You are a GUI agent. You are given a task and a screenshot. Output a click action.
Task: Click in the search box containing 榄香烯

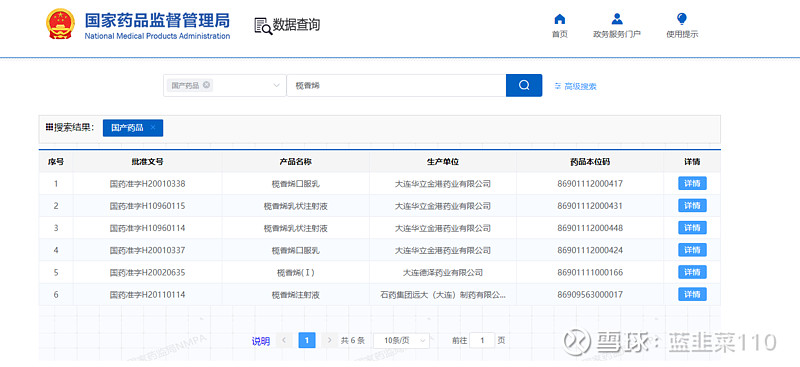396,85
